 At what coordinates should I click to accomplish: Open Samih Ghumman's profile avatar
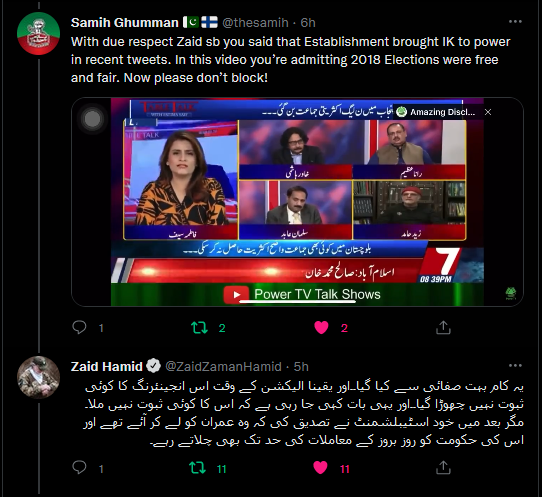(38, 34)
